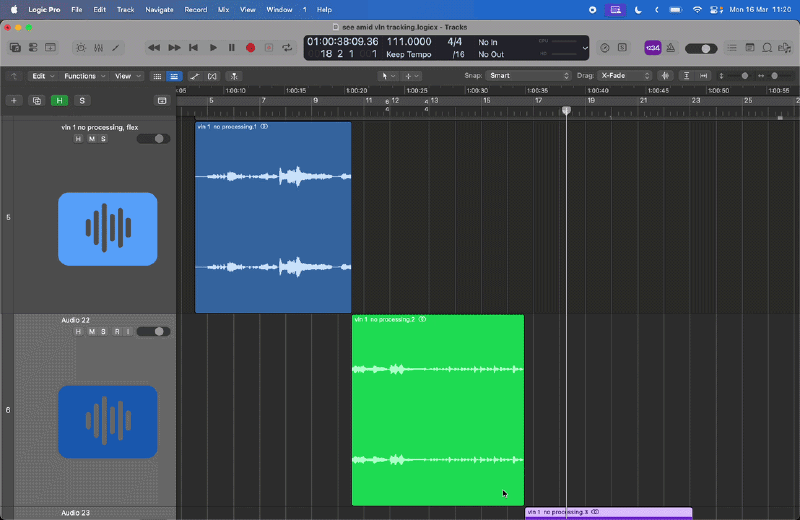Record-enable the Audio 22 track
Viewport: 800px width, 520px height.
click(117, 332)
